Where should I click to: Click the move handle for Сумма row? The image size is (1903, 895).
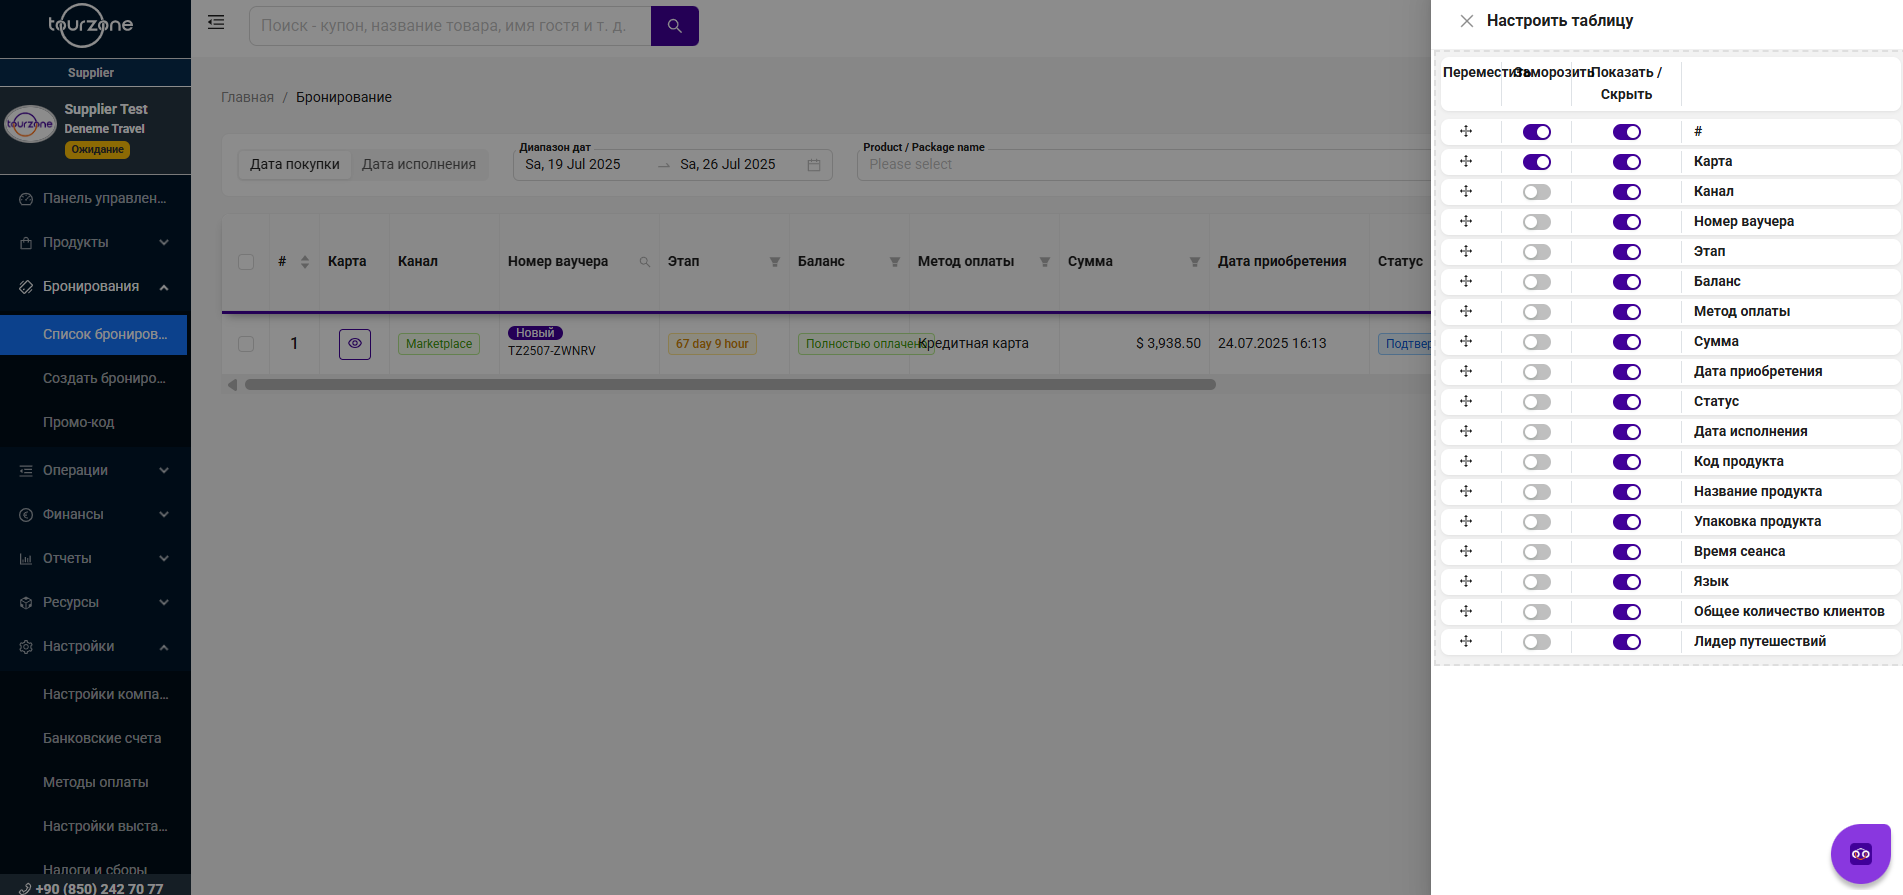1466,342
